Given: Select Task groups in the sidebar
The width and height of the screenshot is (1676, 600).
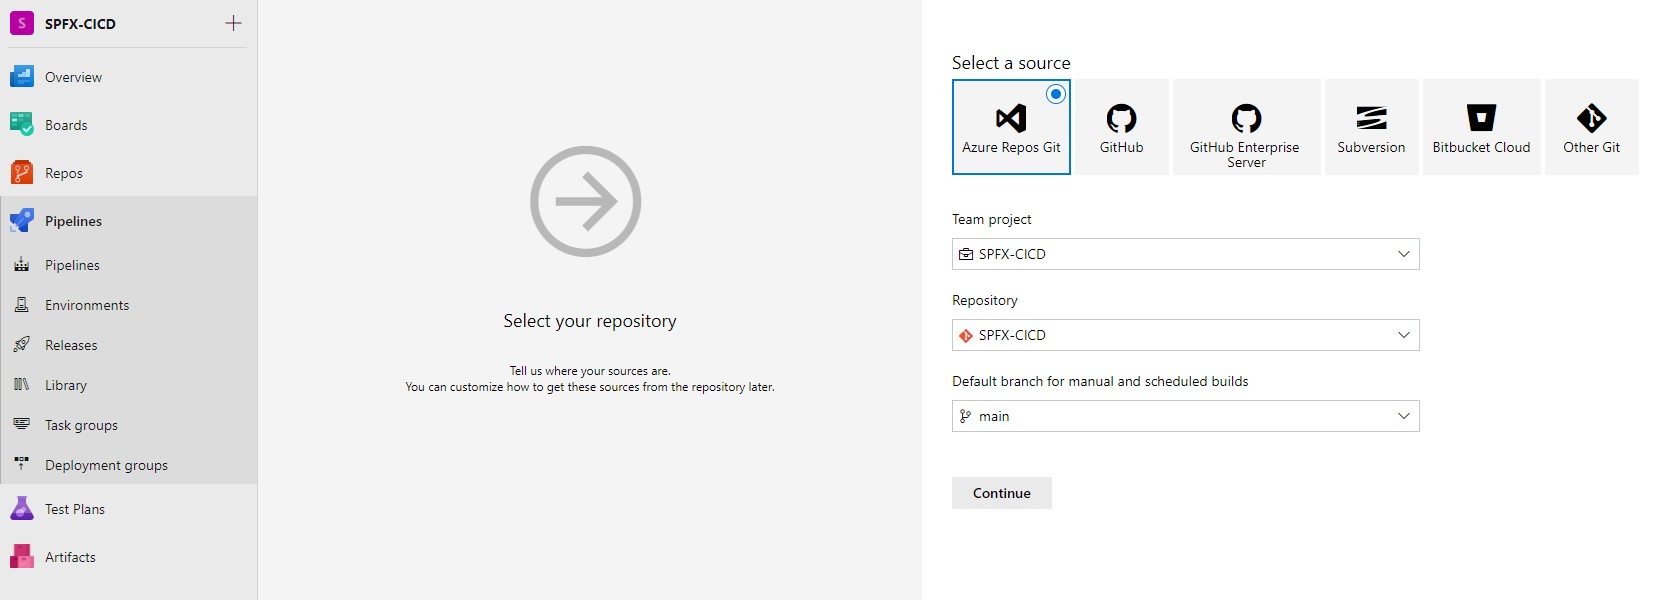Looking at the screenshot, I should [81, 425].
